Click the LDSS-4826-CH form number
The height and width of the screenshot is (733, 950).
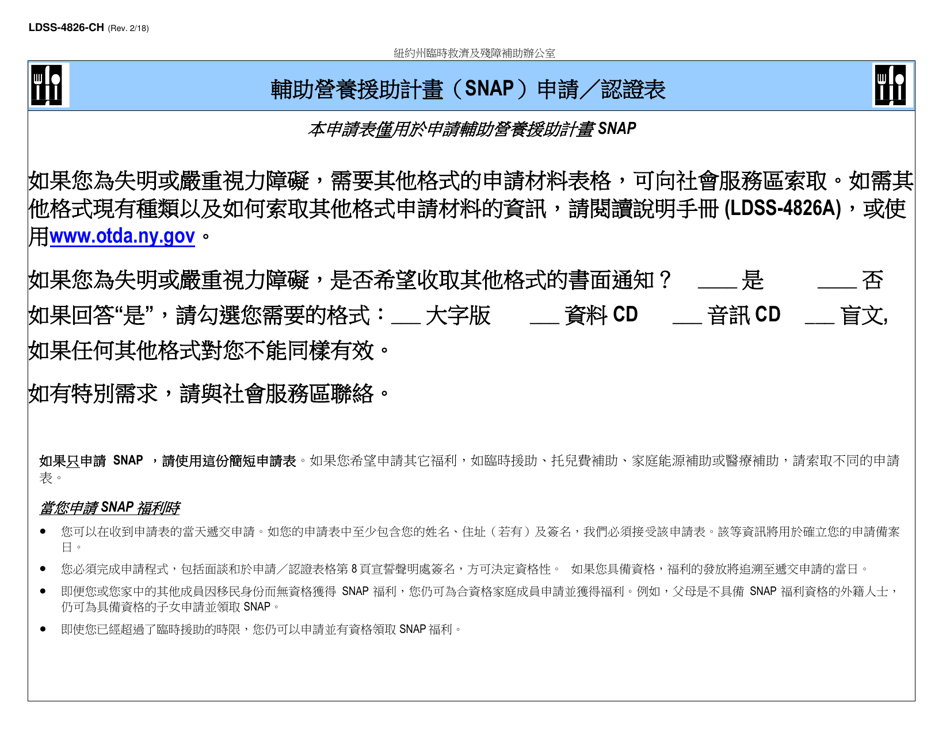(x=66, y=27)
